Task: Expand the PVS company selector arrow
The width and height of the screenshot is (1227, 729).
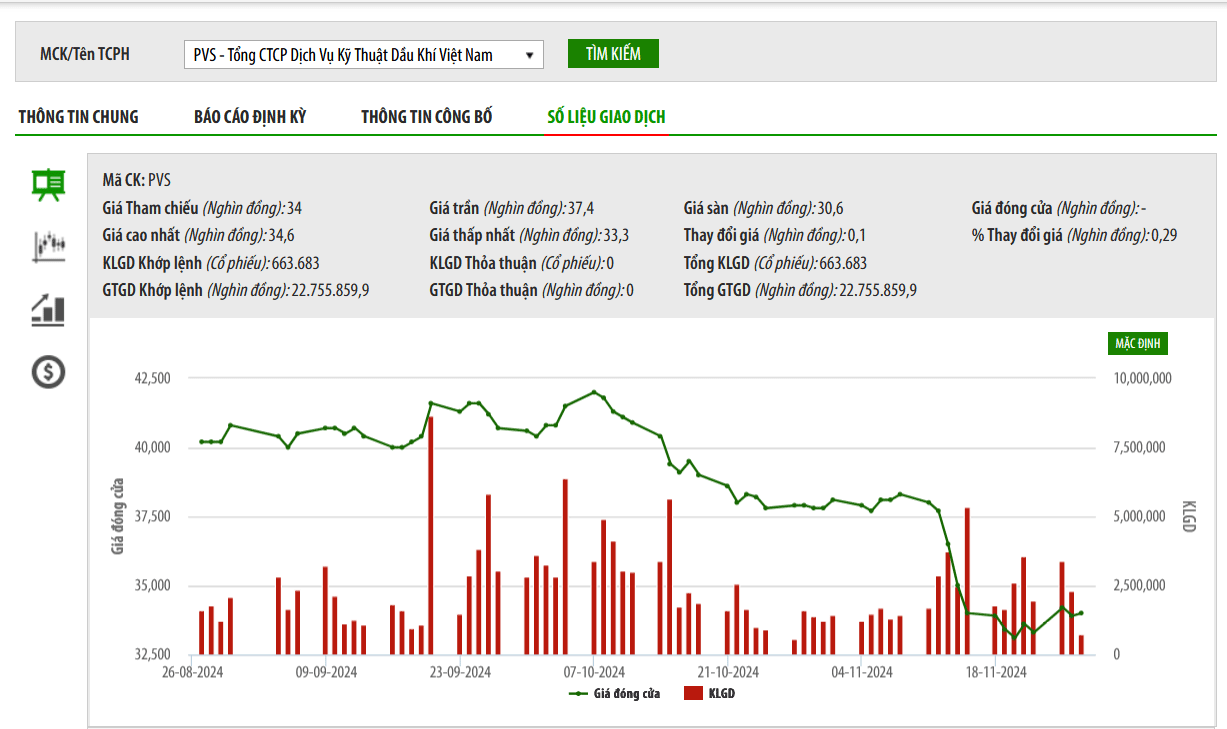Action: 530,55
